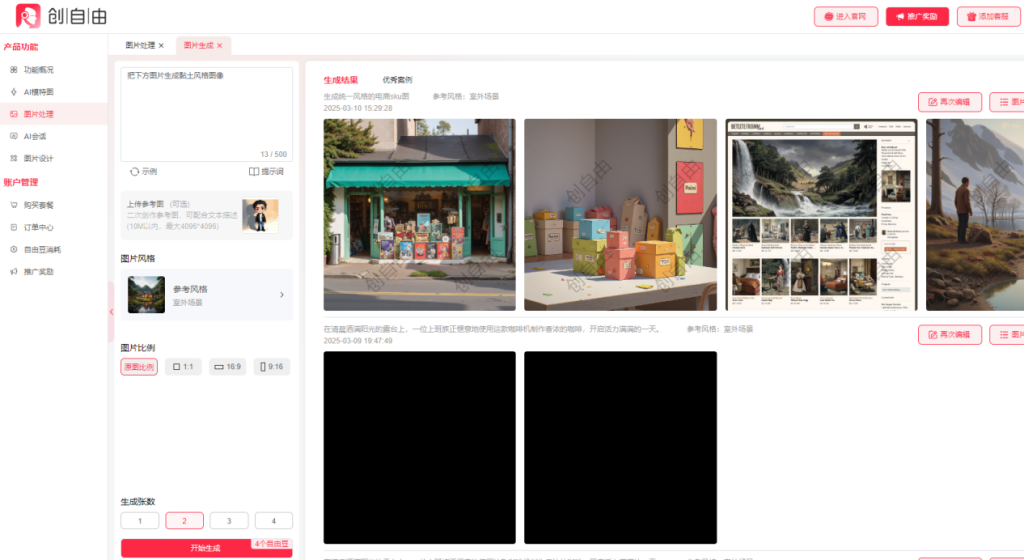Set generation count to 4
This screenshot has width=1024, height=560.
point(273,521)
